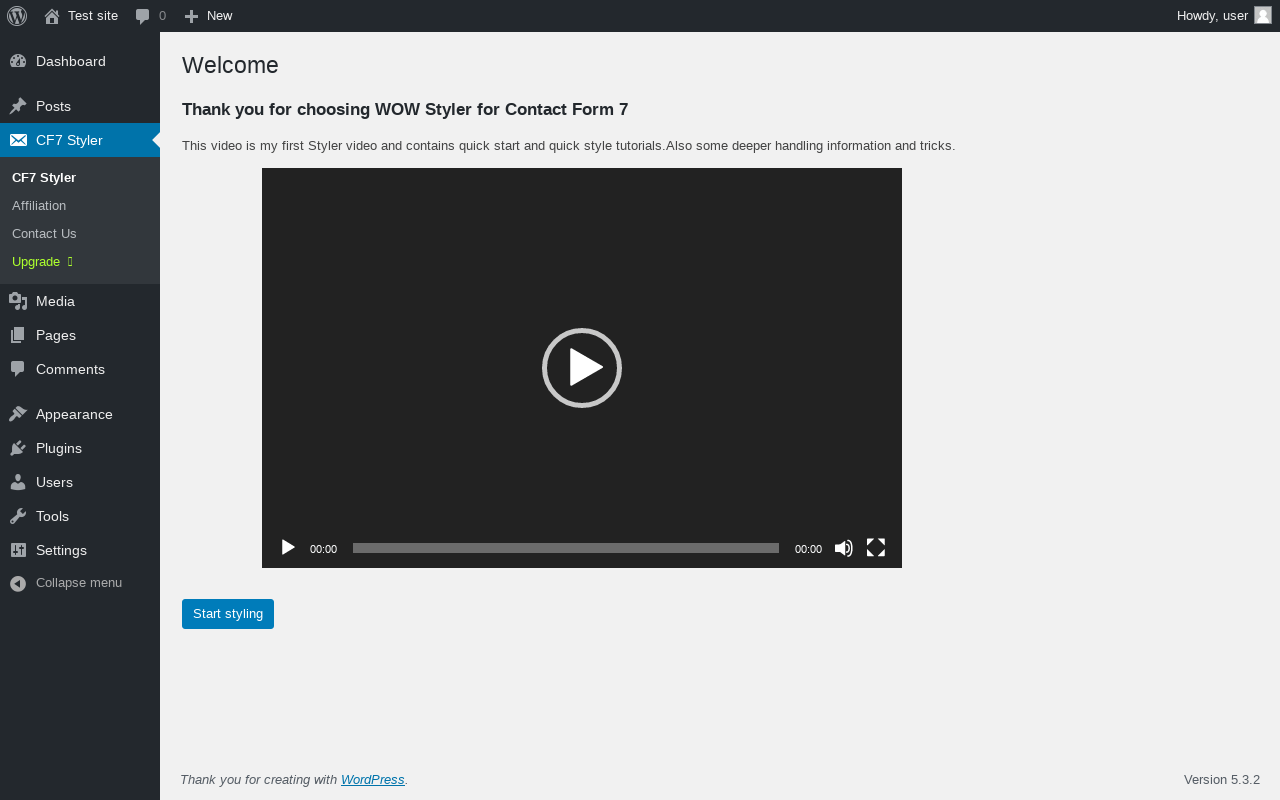1280x800 pixels.
Task: Mute the video using speaker icon
Action: 844,547
